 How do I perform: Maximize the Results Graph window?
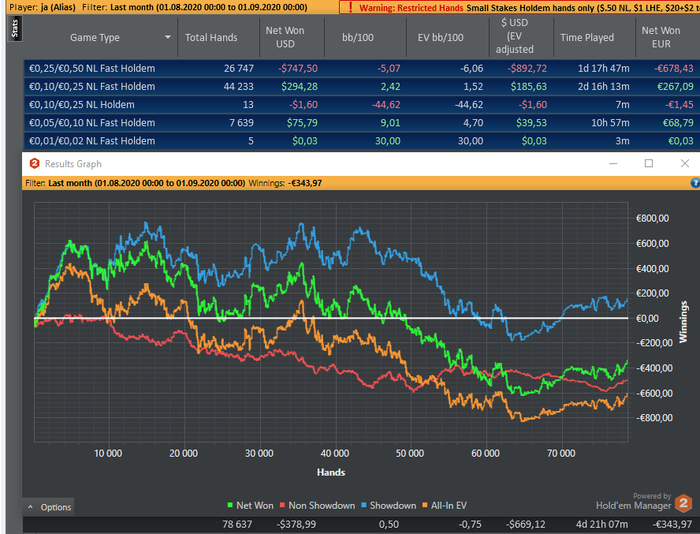[x=648, y=163]
